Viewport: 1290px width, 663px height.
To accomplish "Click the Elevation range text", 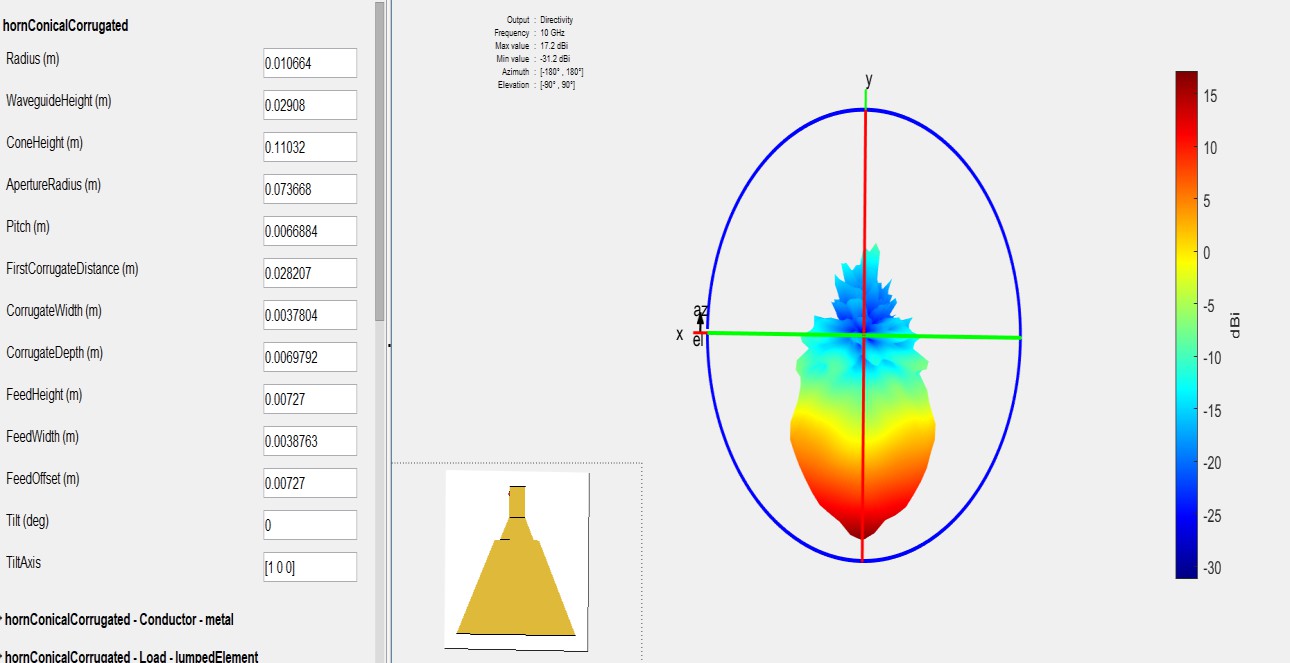I will (x=536, y=85).
